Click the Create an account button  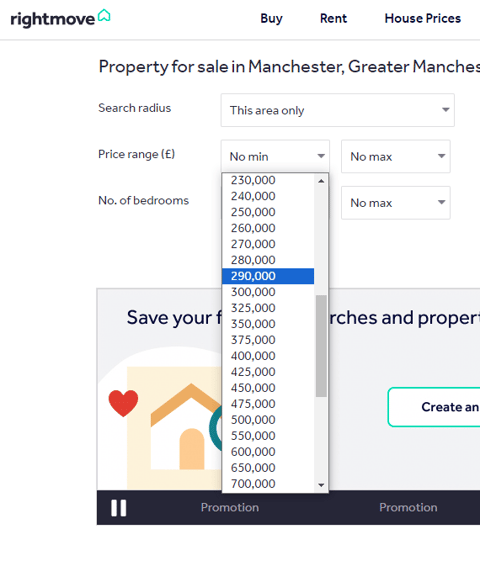click(x=434, y=407)
